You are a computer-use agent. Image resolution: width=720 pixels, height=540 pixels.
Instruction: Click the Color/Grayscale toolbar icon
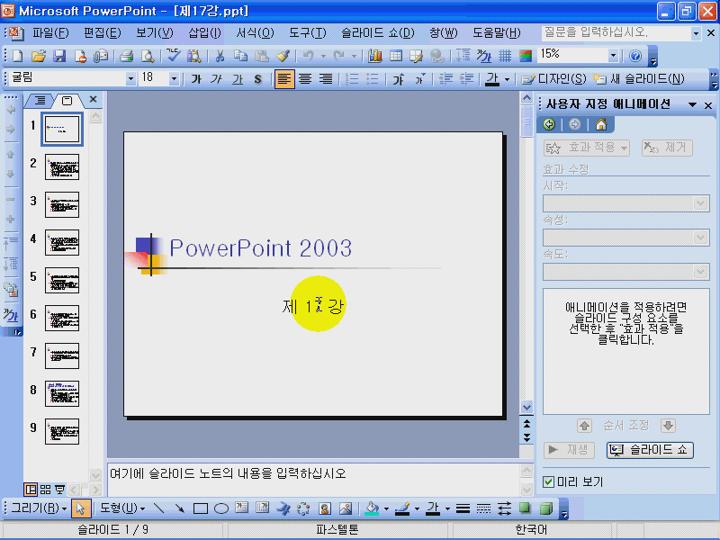[x=525, y=56]
